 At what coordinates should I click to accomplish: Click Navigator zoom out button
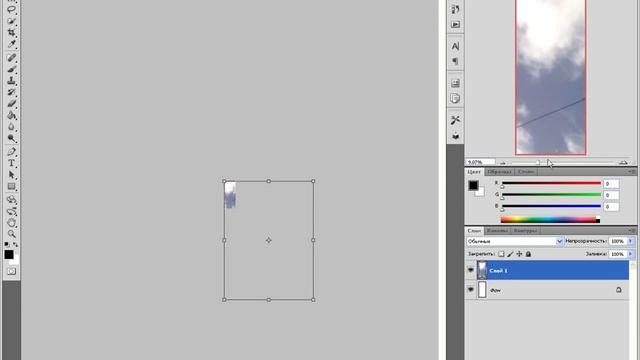click(503, 163)
